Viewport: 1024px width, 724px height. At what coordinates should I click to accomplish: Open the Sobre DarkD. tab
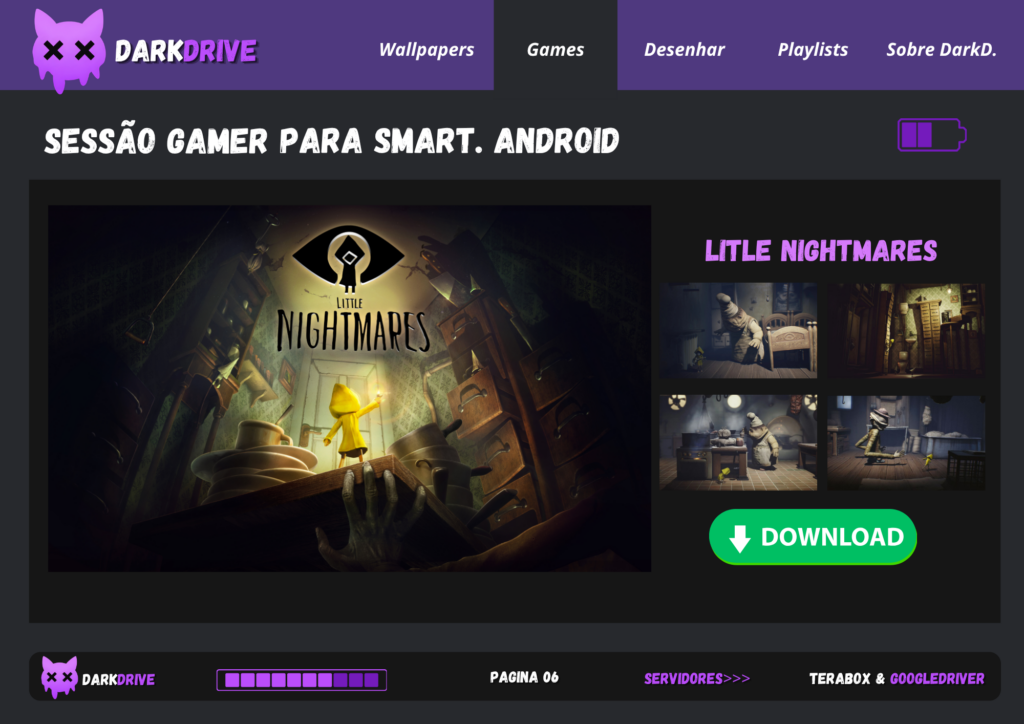[x=941, y=50]
